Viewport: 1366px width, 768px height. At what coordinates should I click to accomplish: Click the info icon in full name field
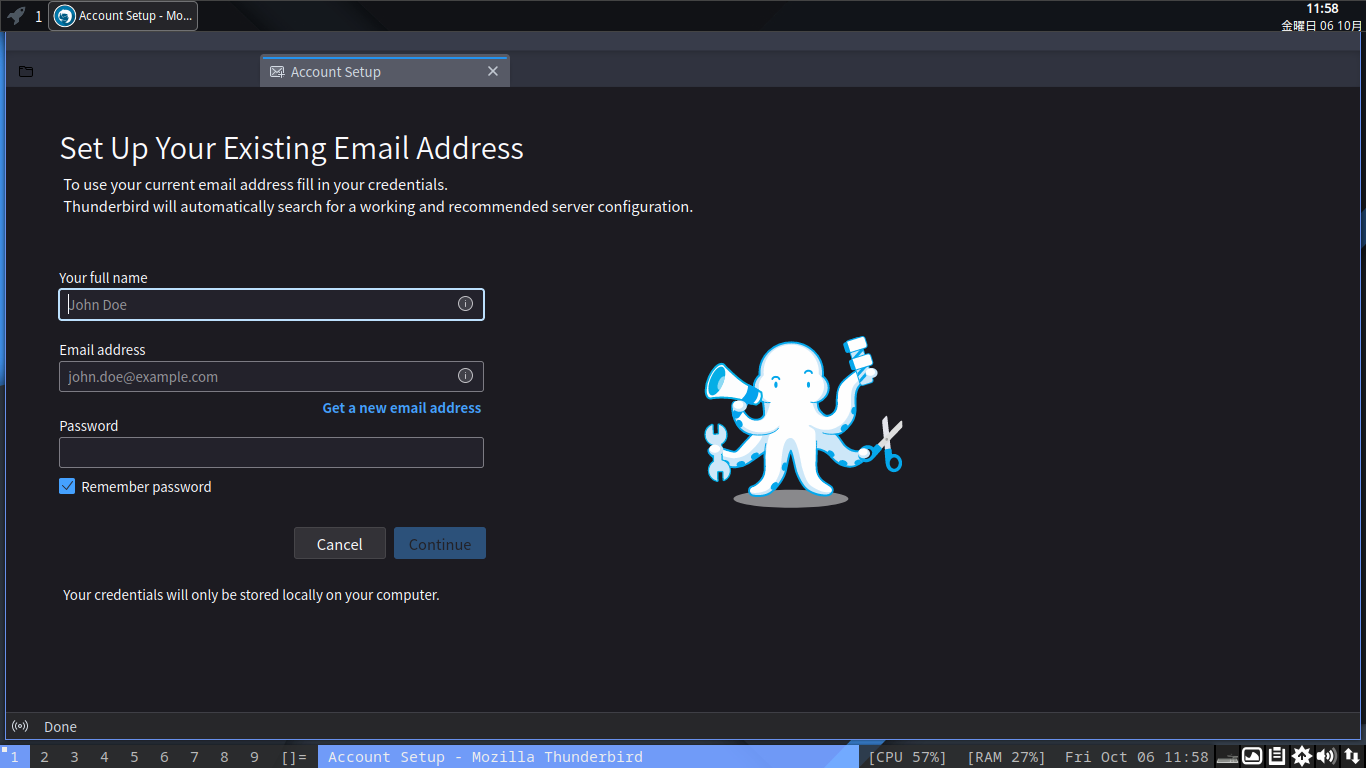(x=465, y=304)
